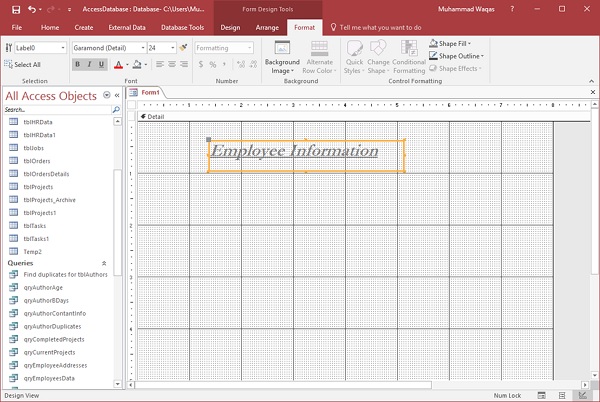The height and width of the screenshot is (402, 600).
Task: Collapse the navigation pane with chevron
Action: coord(117,96)
